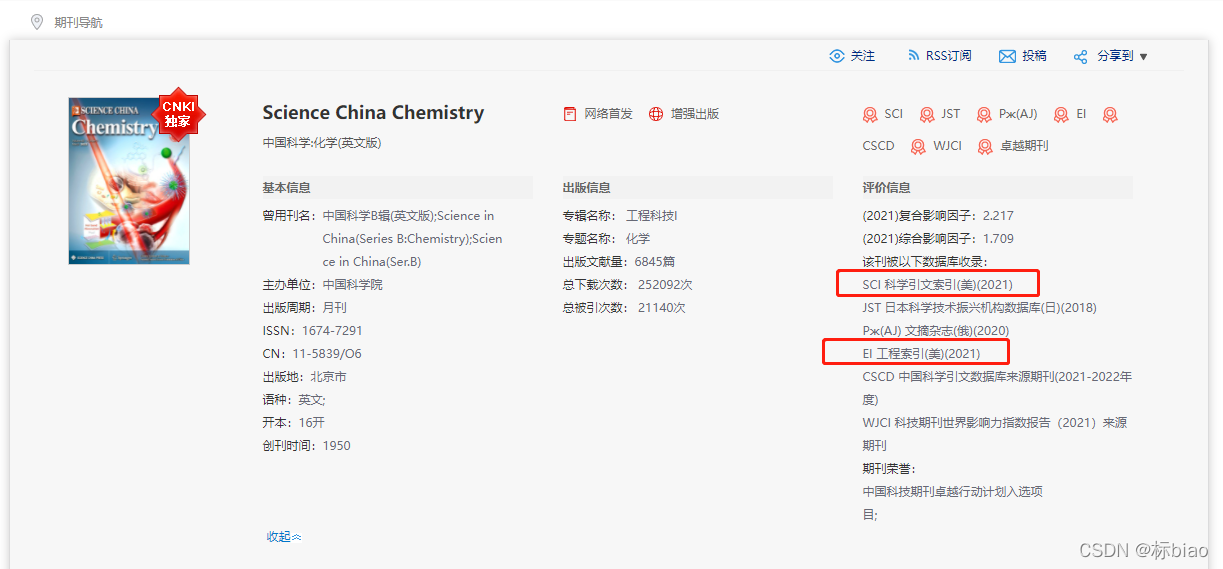Click the RSS feed icon
This screenshot has width=1223, height=569.
pyautogui.click(x=913, y=56)
